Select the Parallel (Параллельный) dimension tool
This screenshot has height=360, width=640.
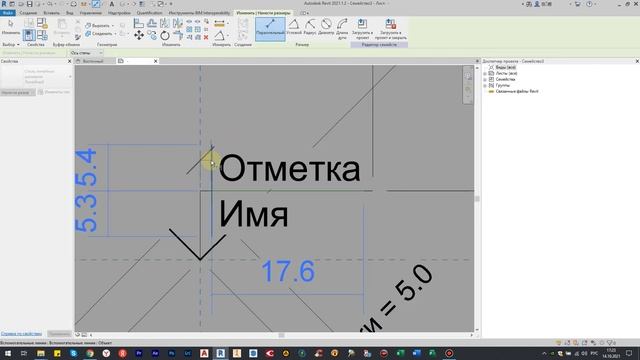pos(270,29)
